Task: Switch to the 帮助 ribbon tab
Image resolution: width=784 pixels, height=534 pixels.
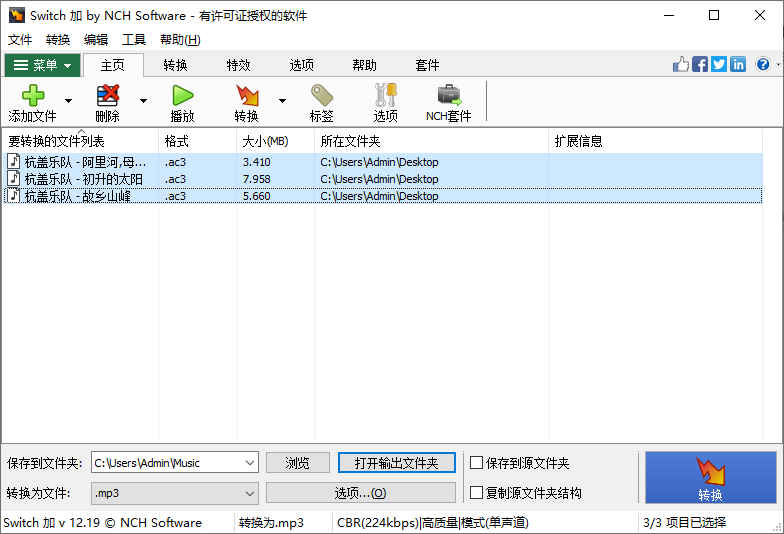Action: [364, 65]
